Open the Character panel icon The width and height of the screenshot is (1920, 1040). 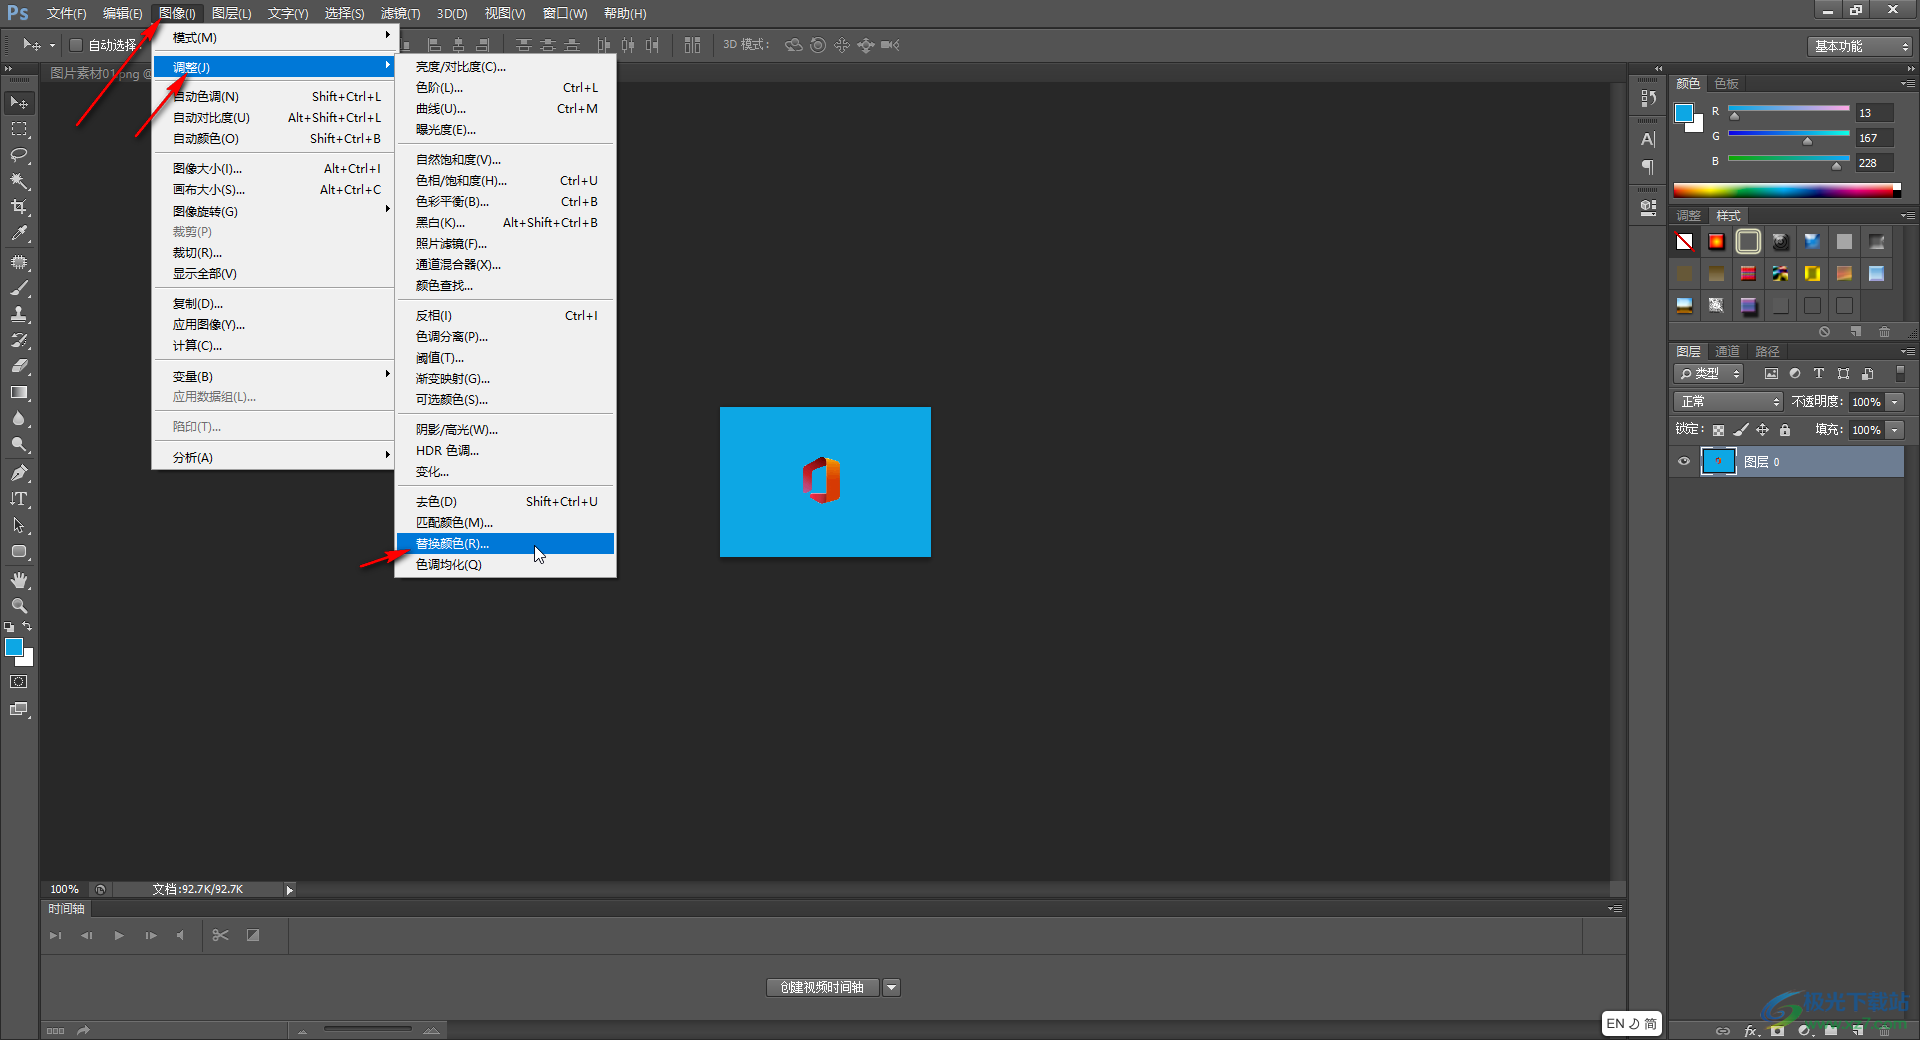[1648, 139]
